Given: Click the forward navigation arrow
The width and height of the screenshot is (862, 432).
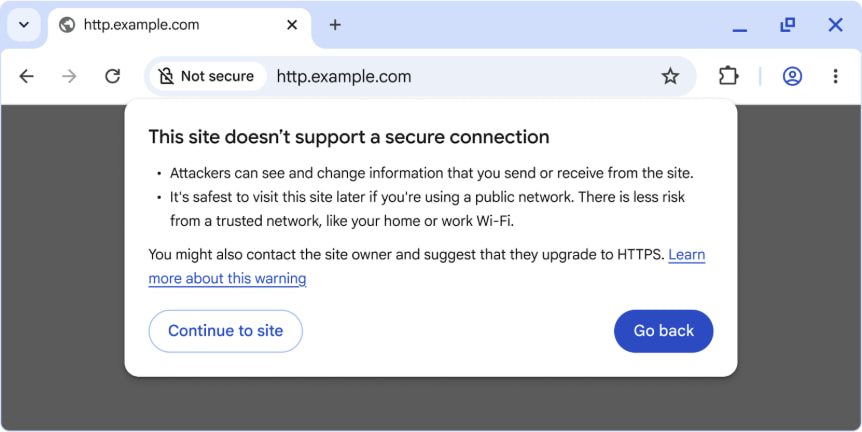Looking at the screenshot, I should coord(69,76).
